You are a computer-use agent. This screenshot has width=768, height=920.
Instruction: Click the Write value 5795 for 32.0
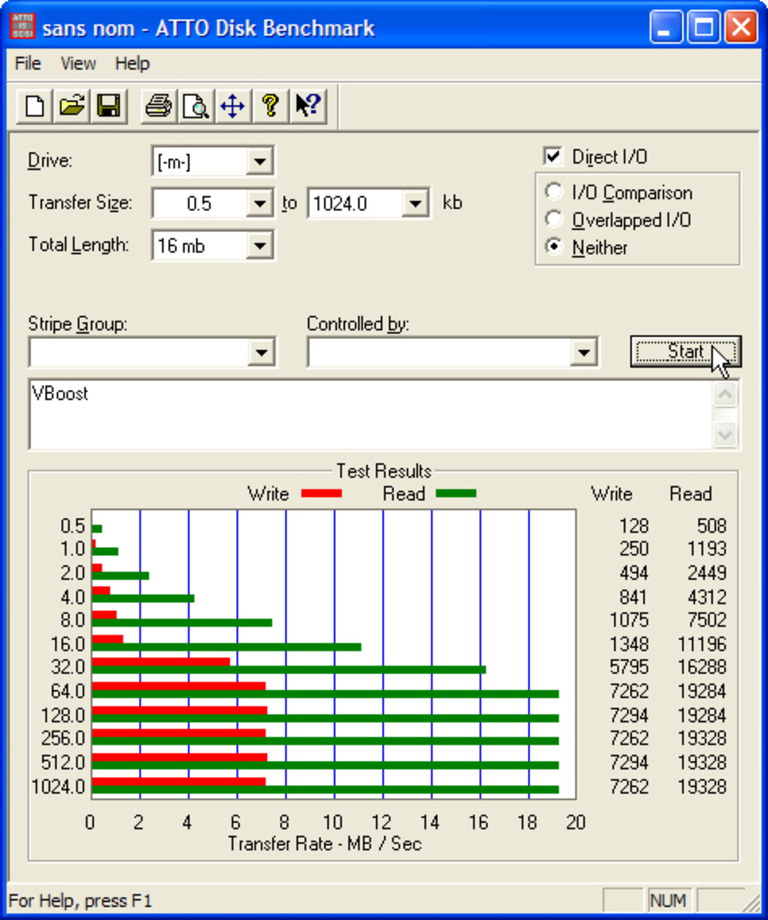[x=629, y=667]
